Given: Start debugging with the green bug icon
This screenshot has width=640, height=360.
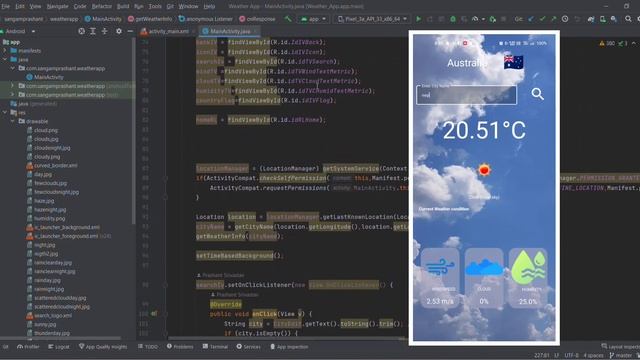Looking at the screenshot, I should coord(453,19).
